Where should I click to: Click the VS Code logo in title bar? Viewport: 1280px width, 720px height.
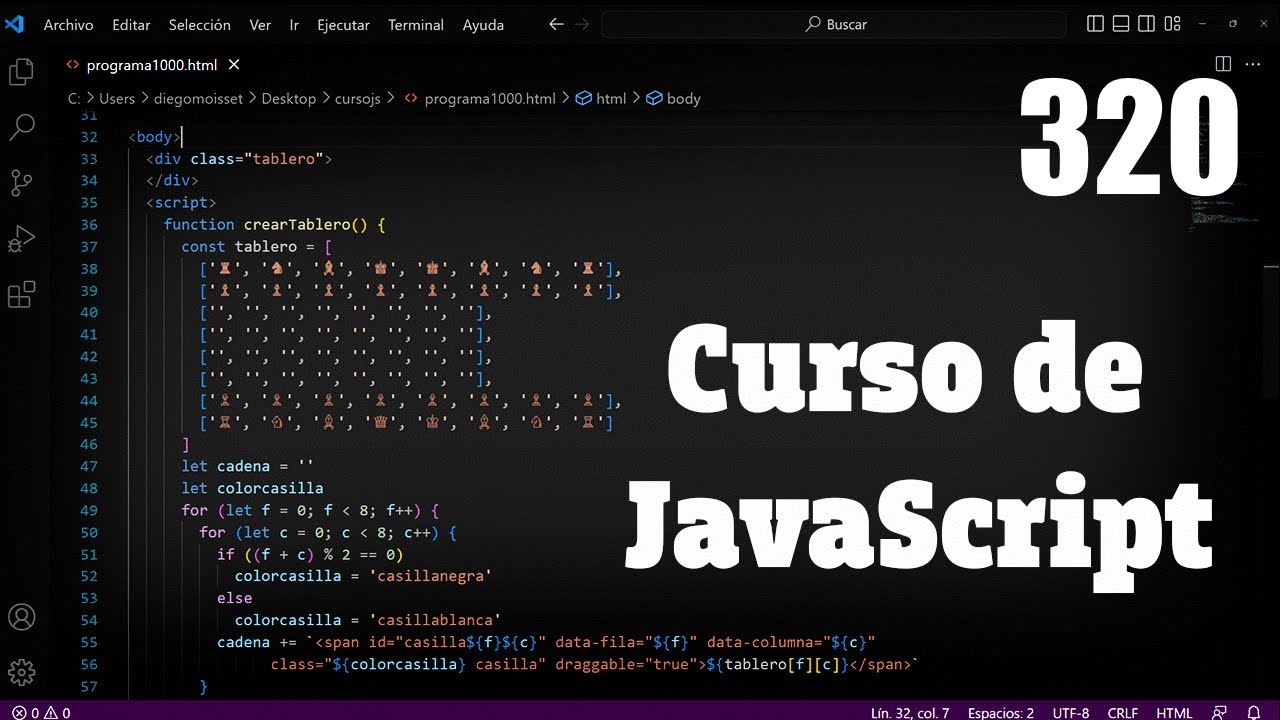click(14, 24)
